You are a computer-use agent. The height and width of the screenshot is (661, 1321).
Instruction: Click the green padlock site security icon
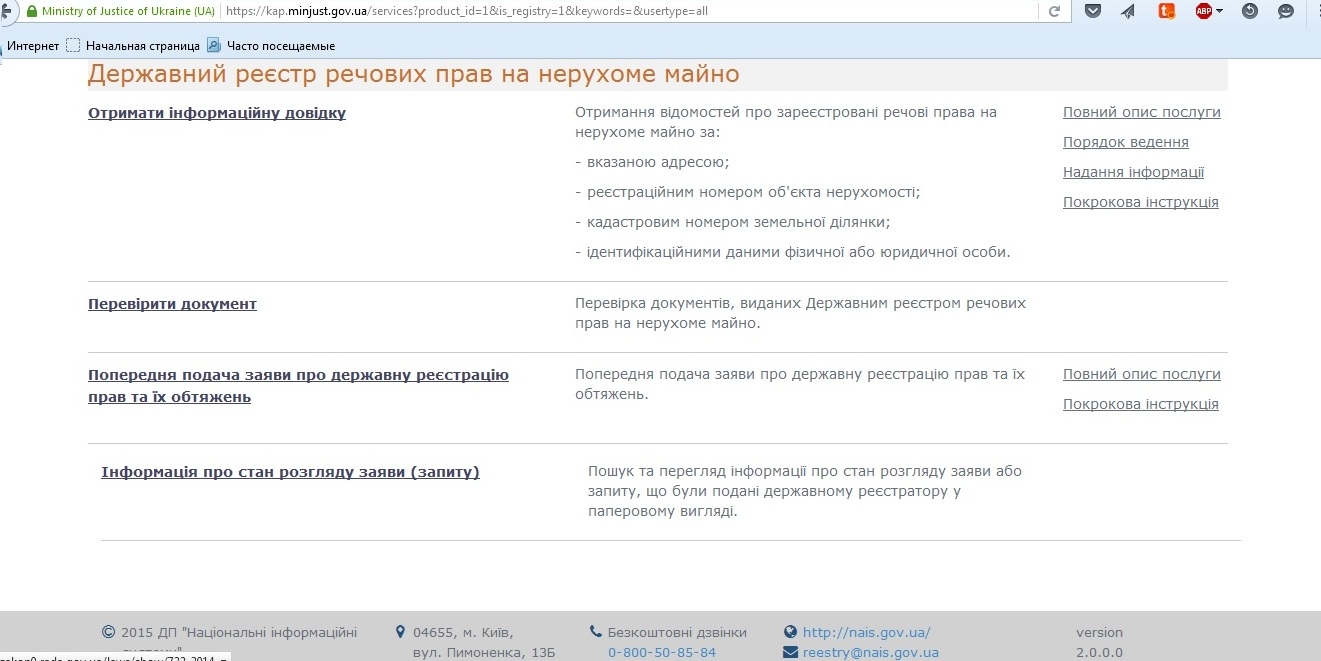pyautogui.click(x=32, y=12)
